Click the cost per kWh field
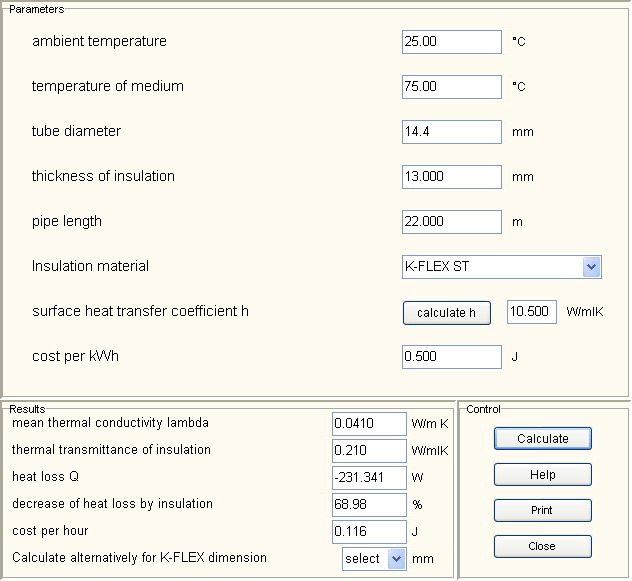This screenshot has width=632, height=581. click(451, 357)
